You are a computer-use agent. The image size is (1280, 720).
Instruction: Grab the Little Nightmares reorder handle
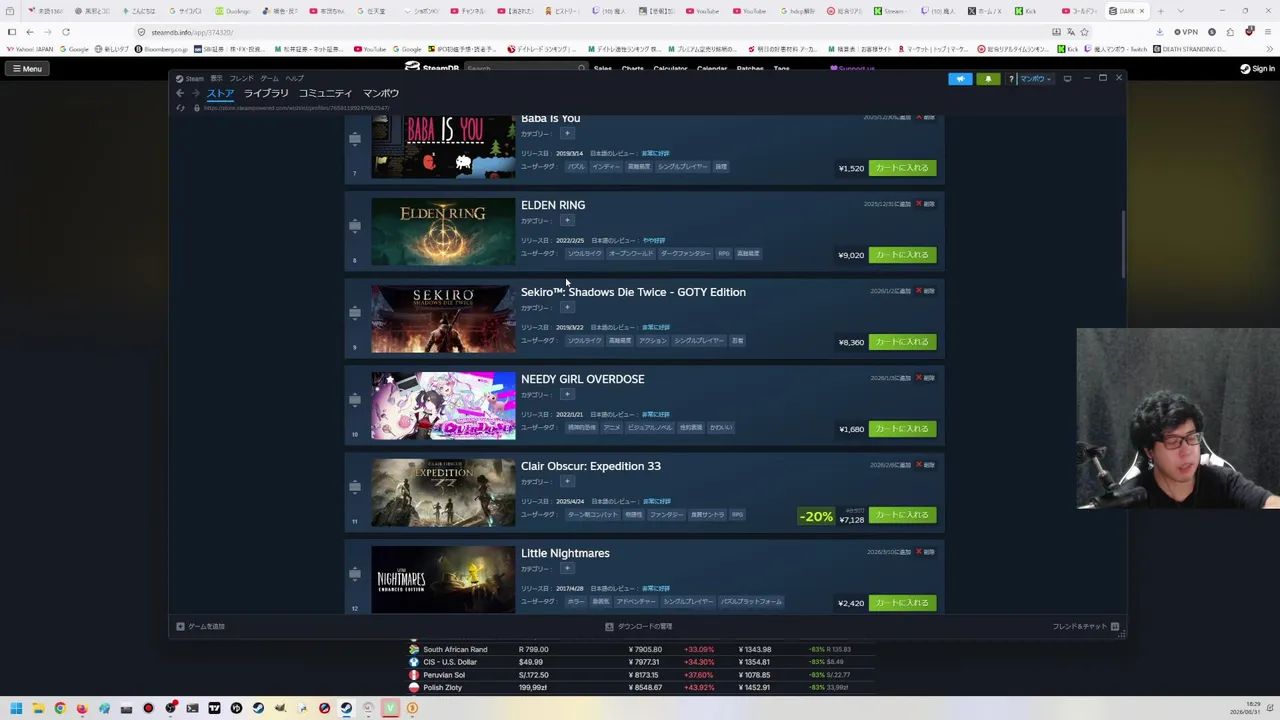coord(354,574)
